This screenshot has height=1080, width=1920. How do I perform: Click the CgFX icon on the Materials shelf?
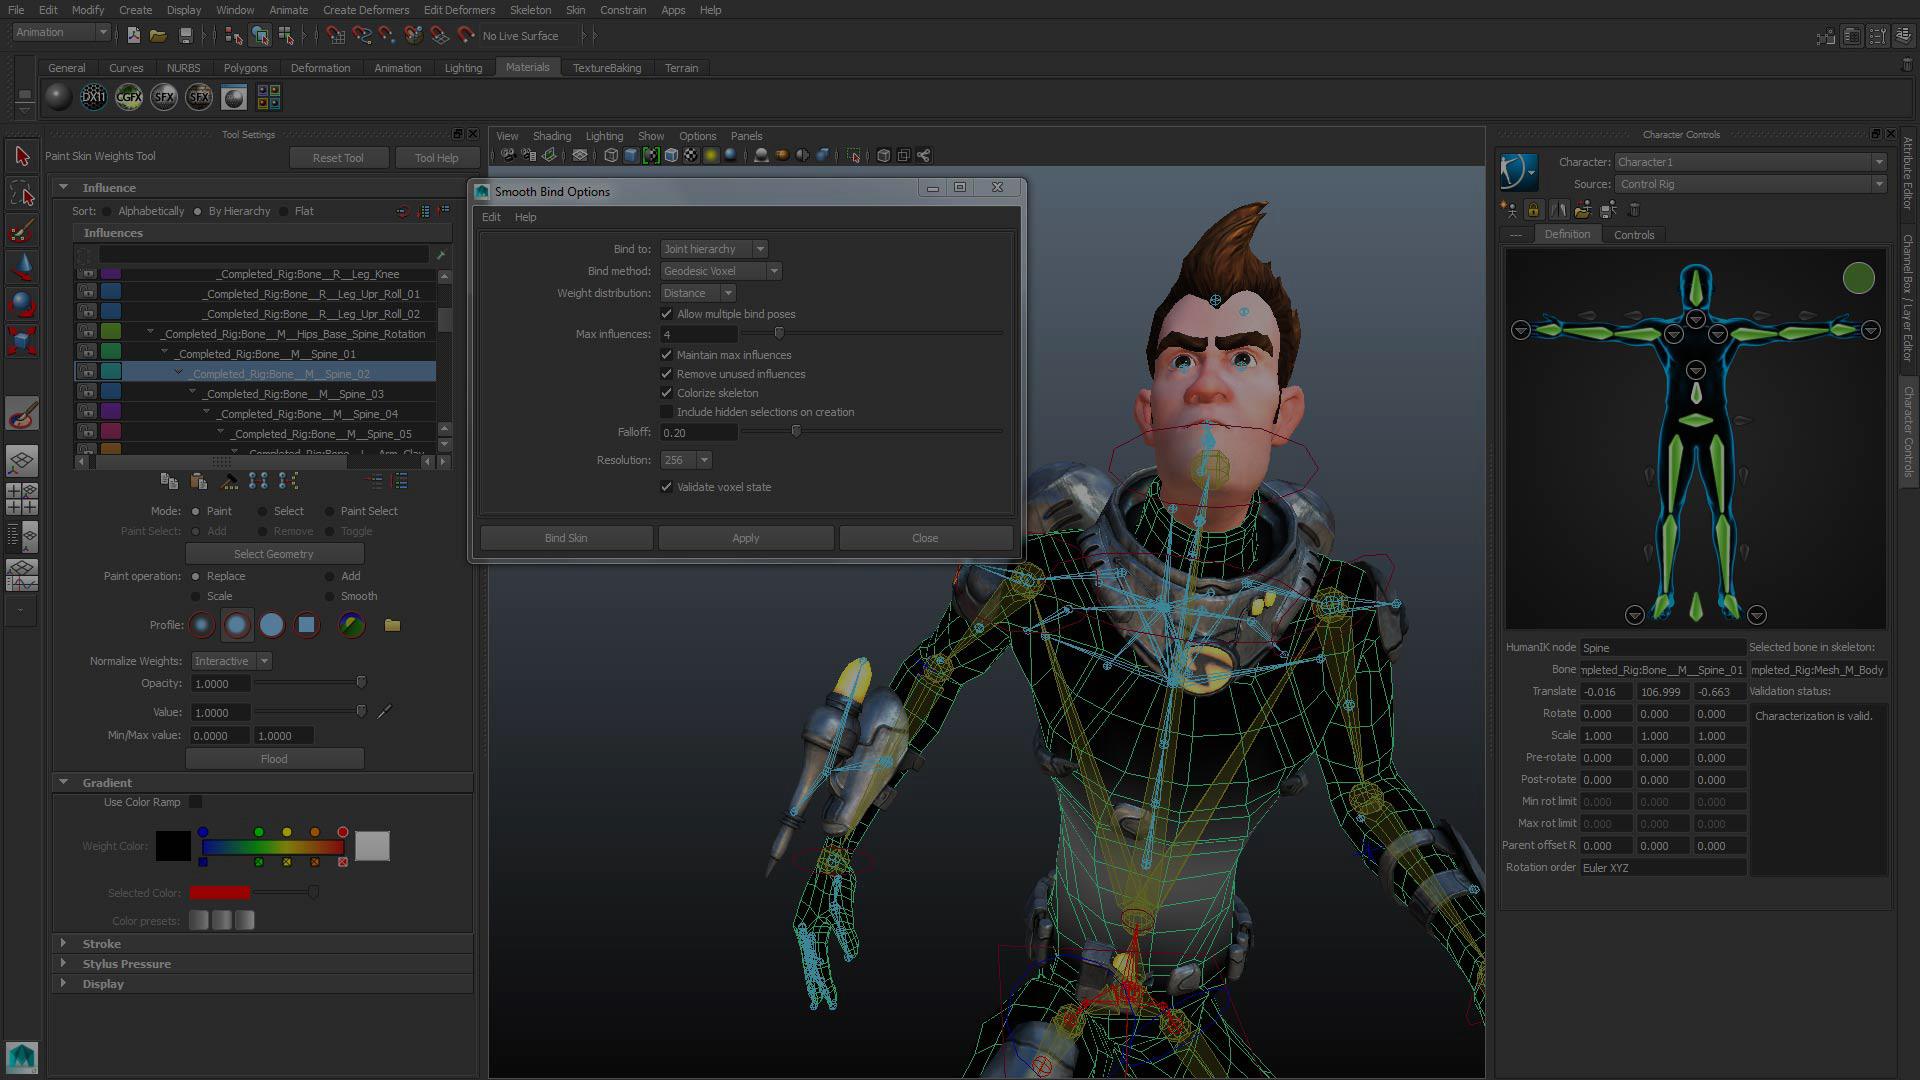tap(129, 97)
